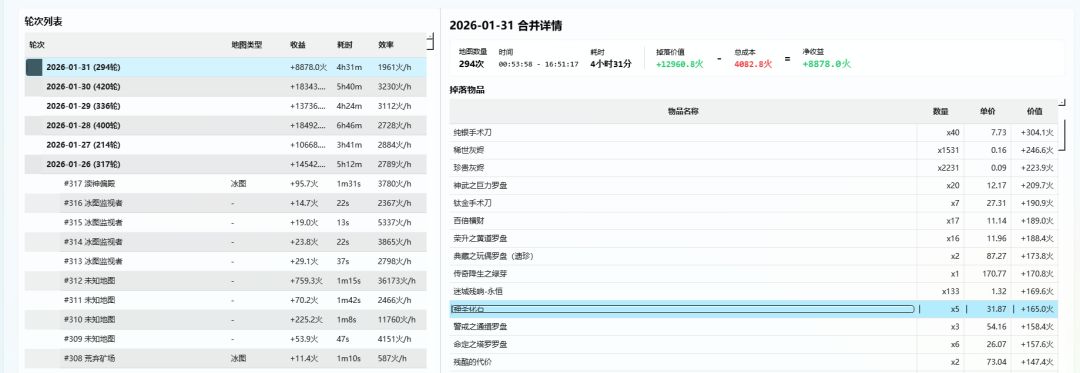Click the 5h12m duration cell
The height and width of the screenshot is (373, 1080).
click(x=349, y=164)
